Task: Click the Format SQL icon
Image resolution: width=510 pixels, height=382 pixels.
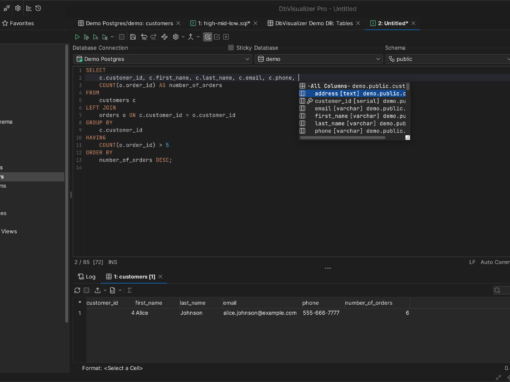Action: click(164, 37)
